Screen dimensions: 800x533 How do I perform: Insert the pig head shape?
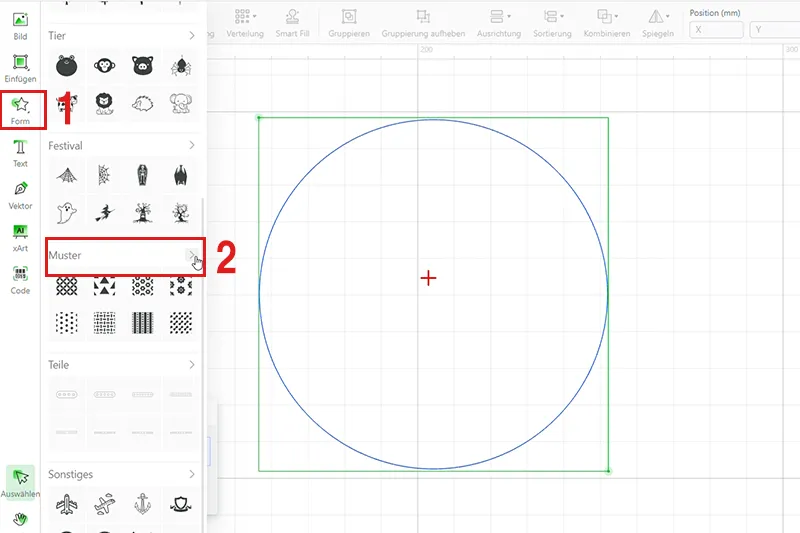[143, 66]
